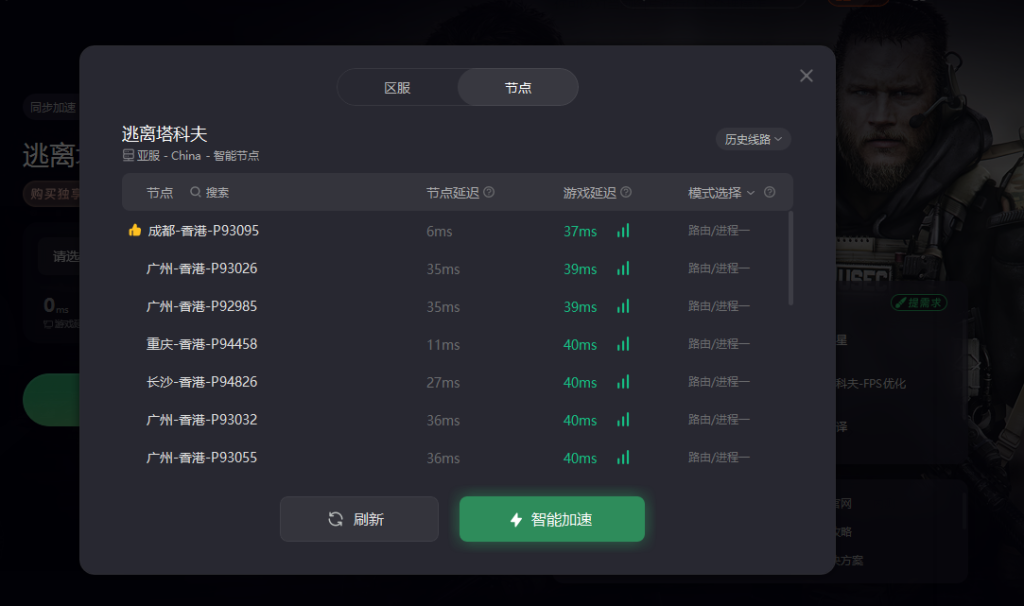This screenshot has width=1024, height=606.
Task: Open help icon beside 模式选择
Action: click(770, 192)
